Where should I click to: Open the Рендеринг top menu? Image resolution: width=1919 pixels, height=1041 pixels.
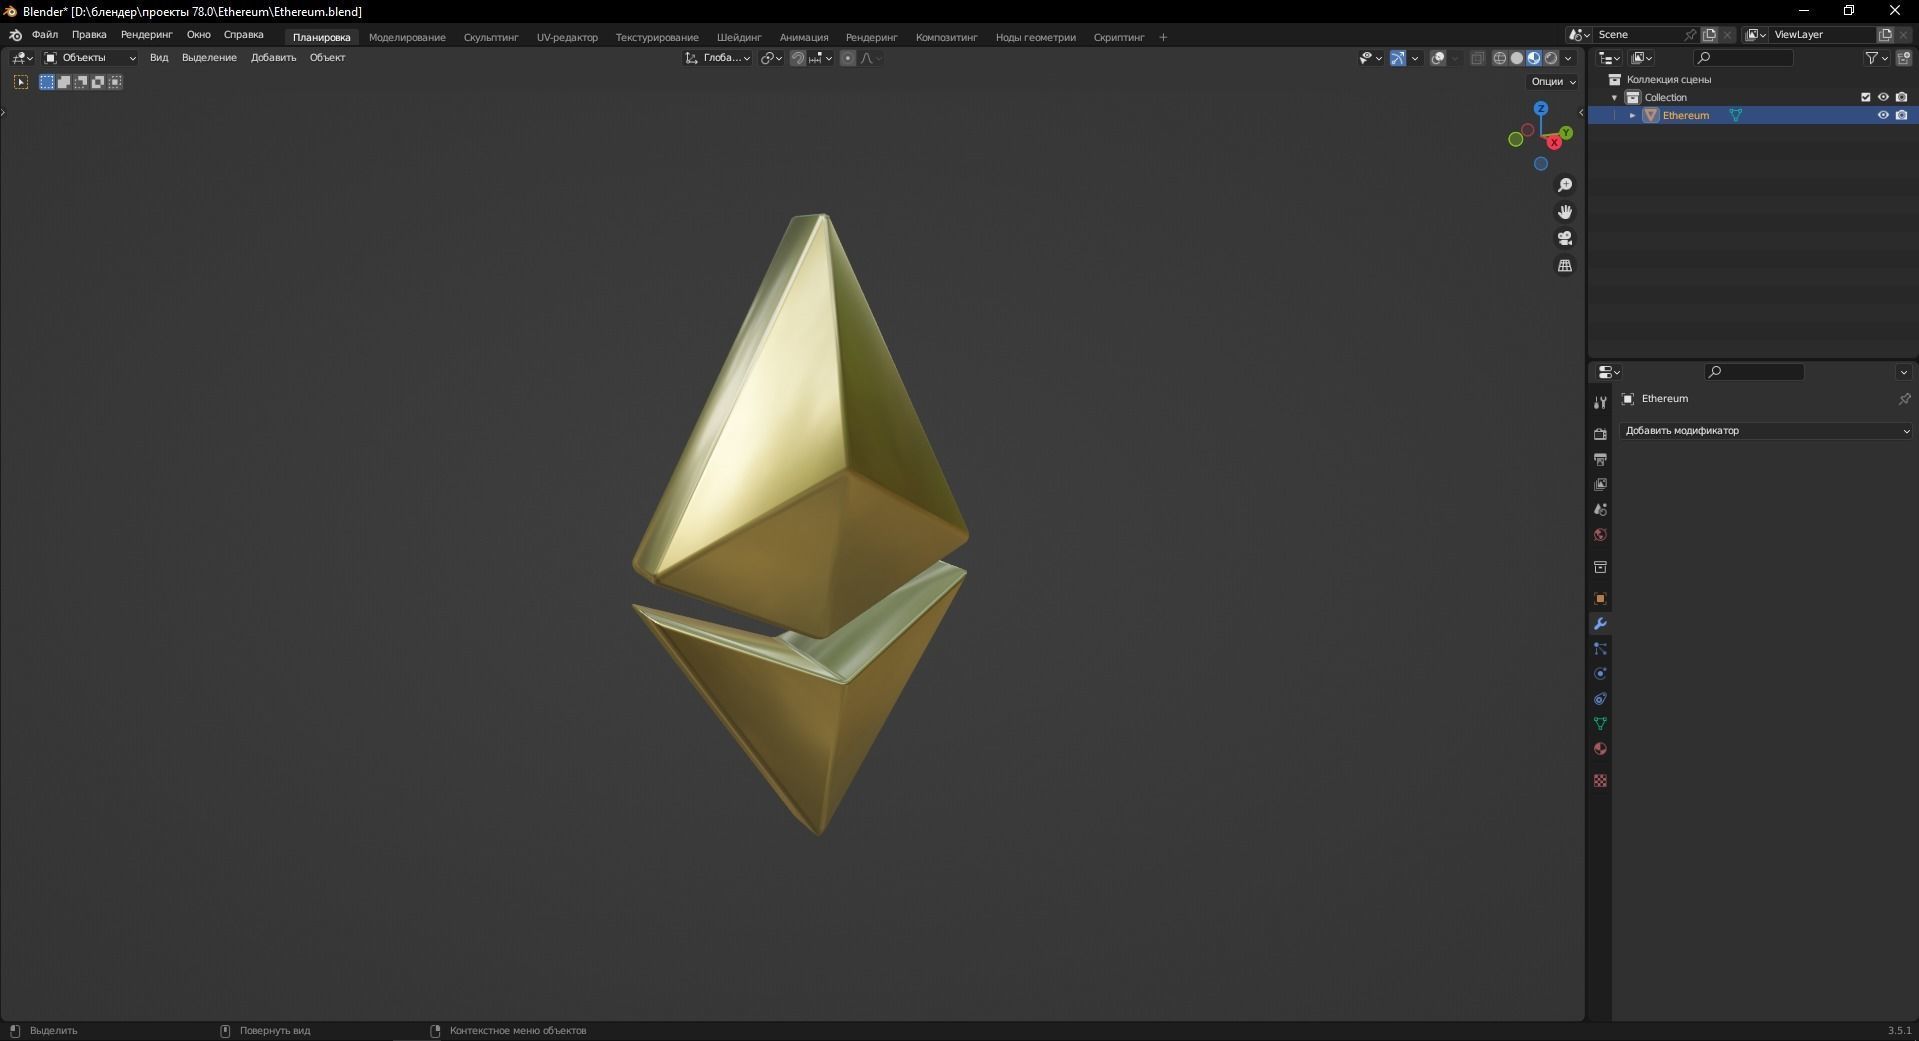pyautogui.click(x=147, y=35)
